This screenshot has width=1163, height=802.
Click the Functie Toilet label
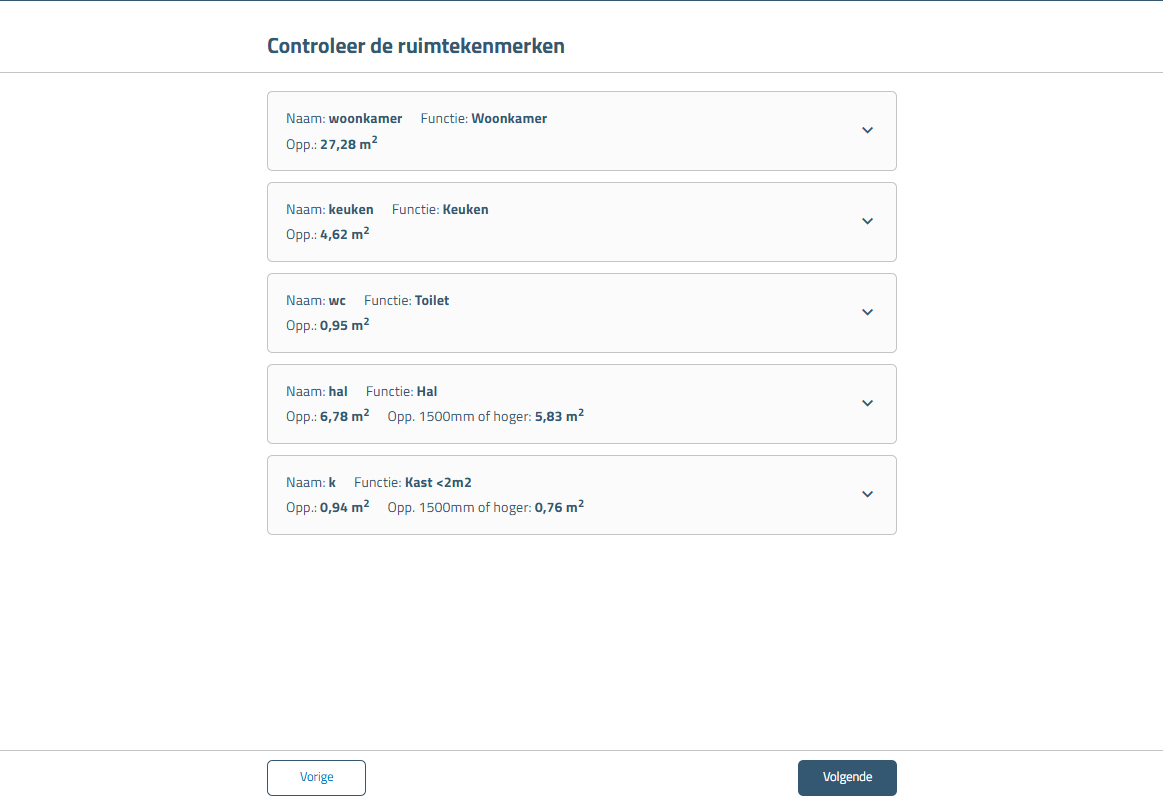point(407,300)
